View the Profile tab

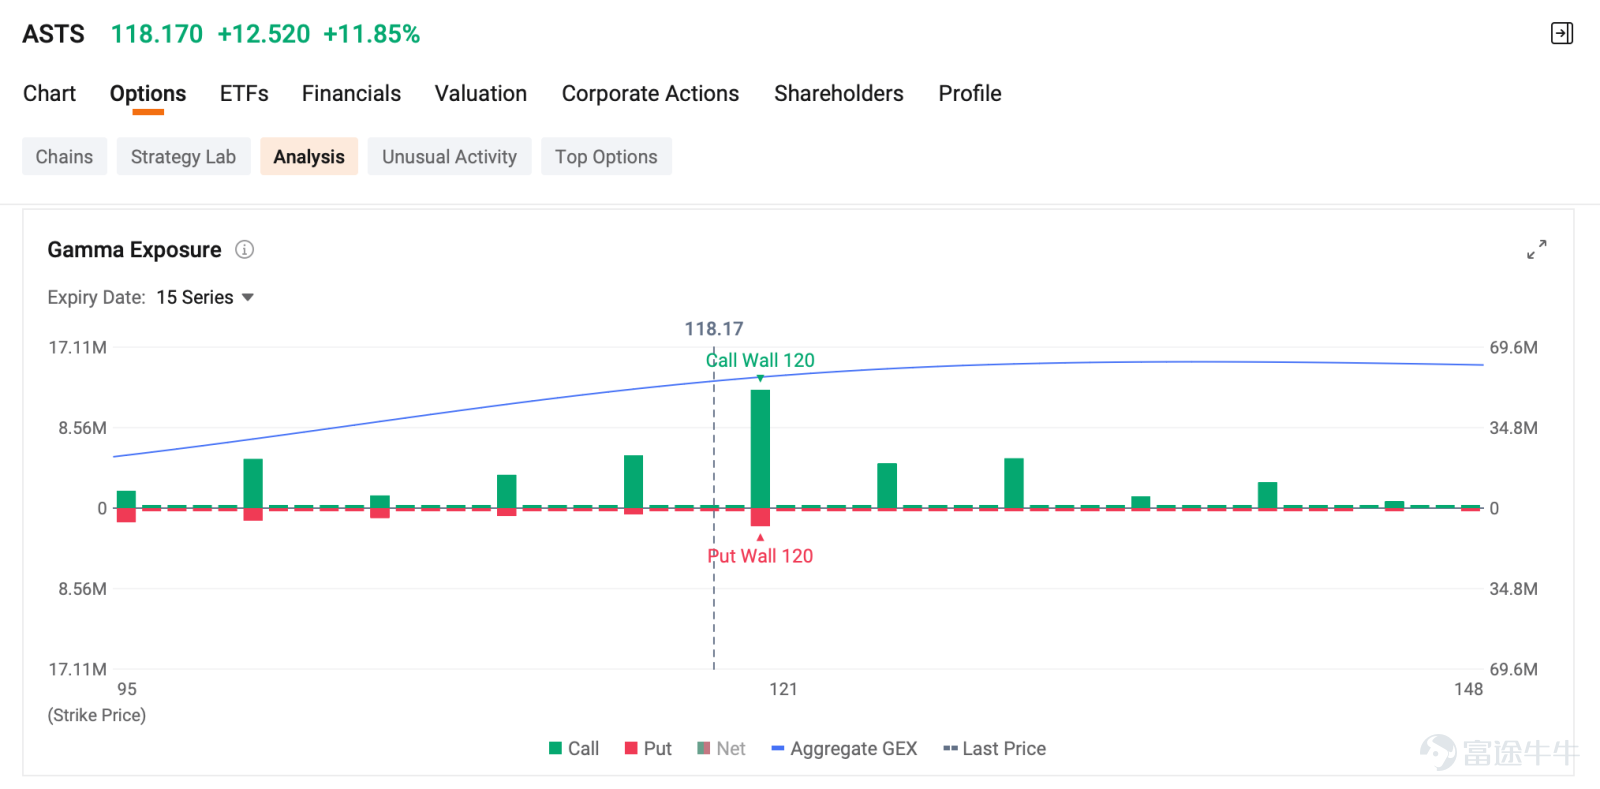tap(970, 93)
